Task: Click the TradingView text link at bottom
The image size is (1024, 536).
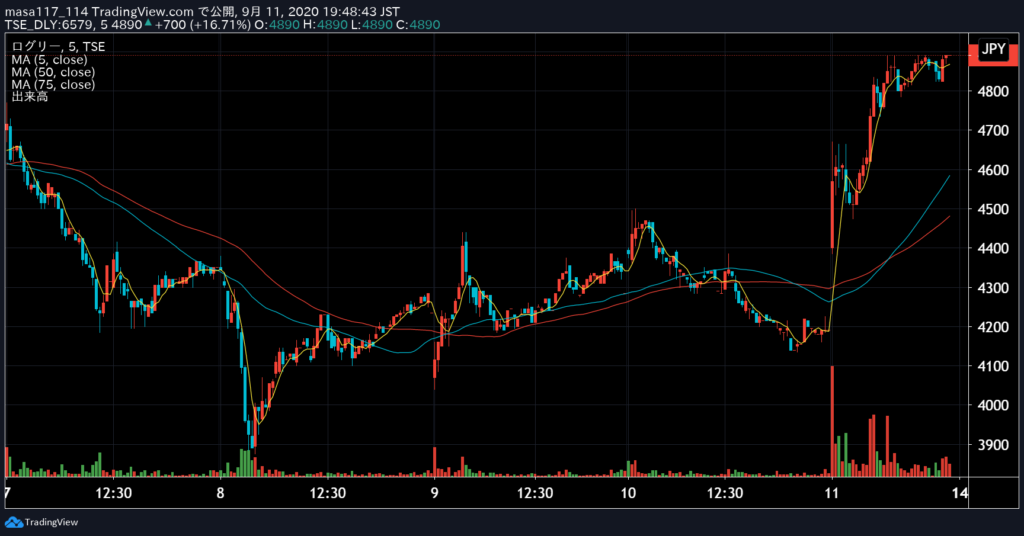Action: 51,522
